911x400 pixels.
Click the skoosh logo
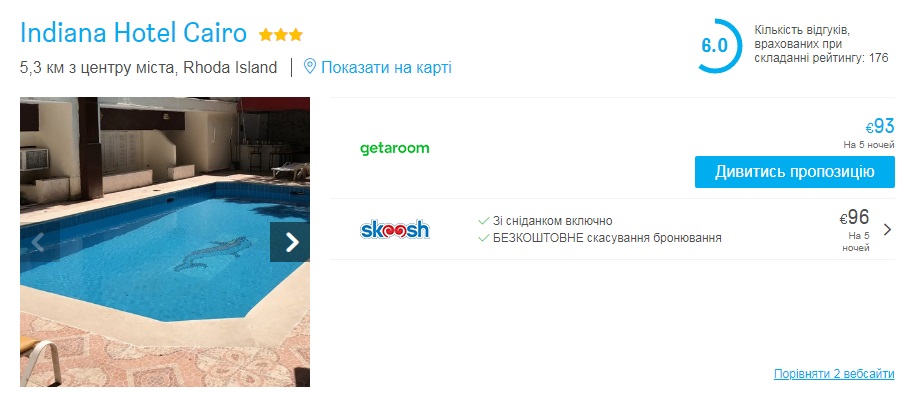click(394, 230)
